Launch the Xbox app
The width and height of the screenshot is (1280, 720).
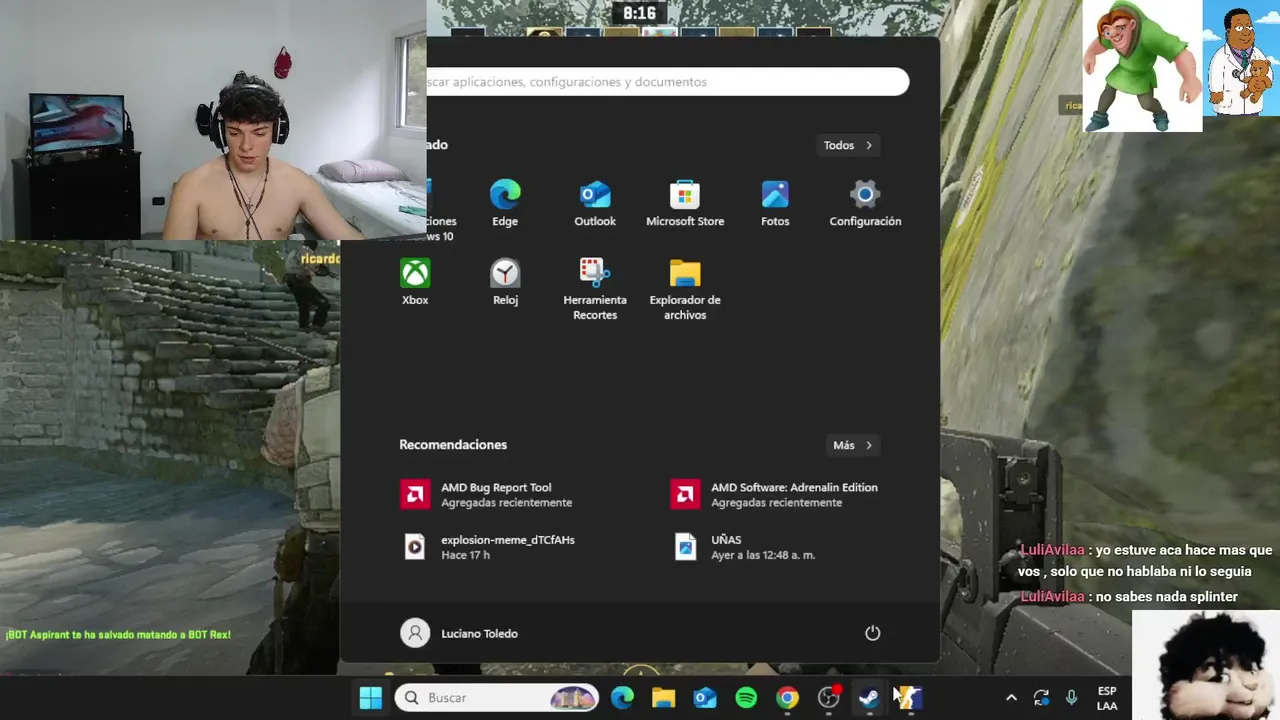coord(415,282)
